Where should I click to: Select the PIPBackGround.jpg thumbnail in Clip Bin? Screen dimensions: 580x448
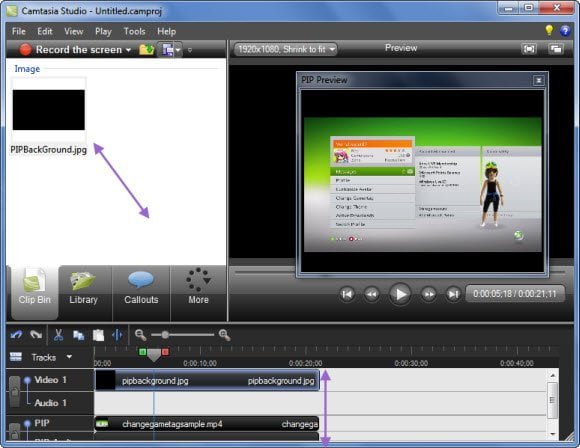[48, 110]
